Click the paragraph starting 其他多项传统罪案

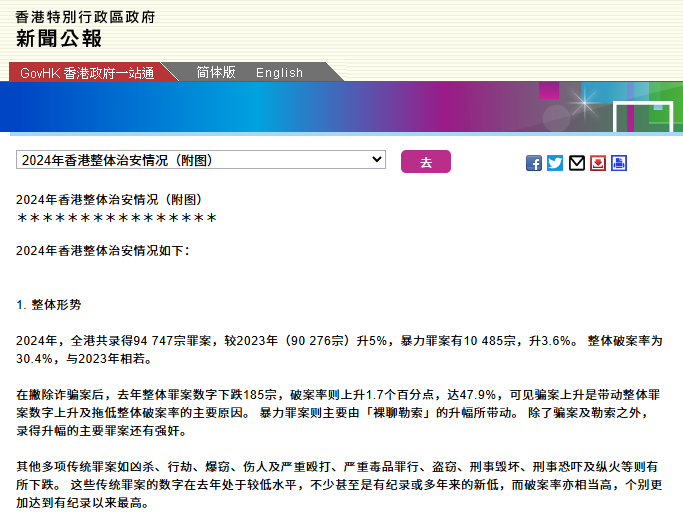[x=339, y=485]
